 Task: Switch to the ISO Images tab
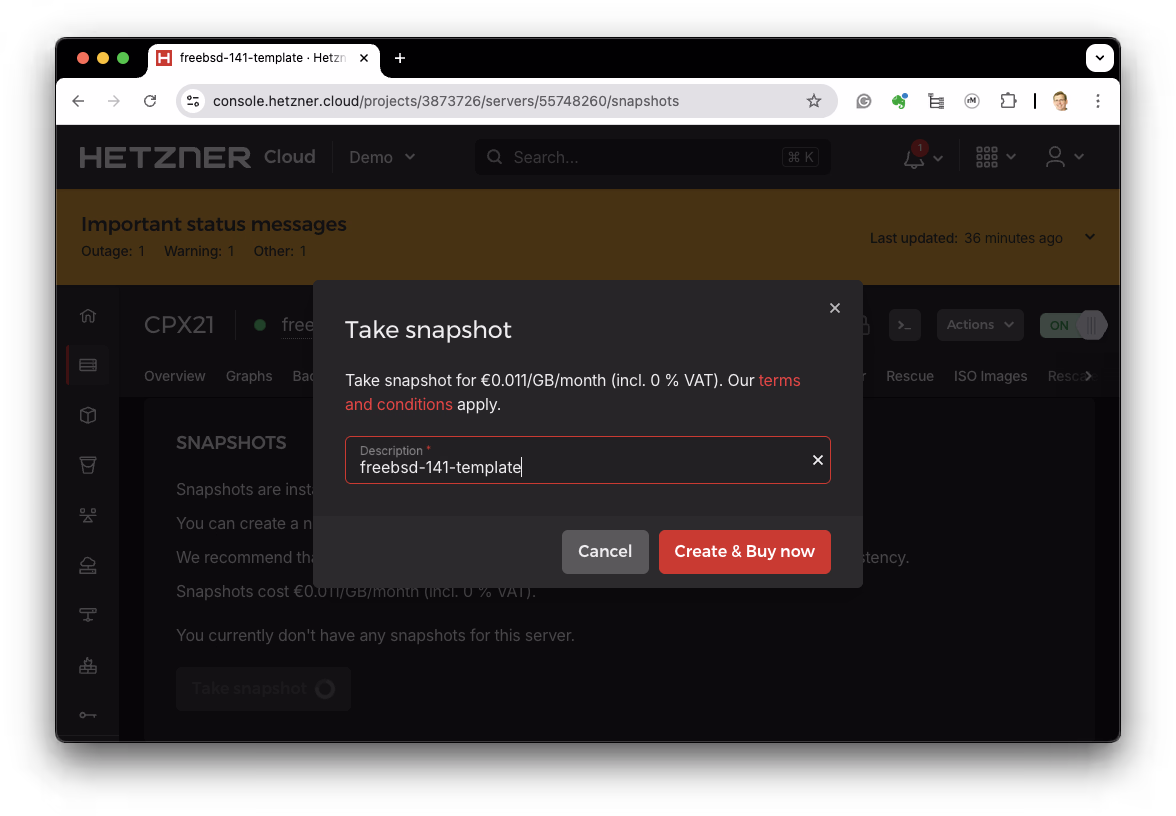(x=990, y=376)
